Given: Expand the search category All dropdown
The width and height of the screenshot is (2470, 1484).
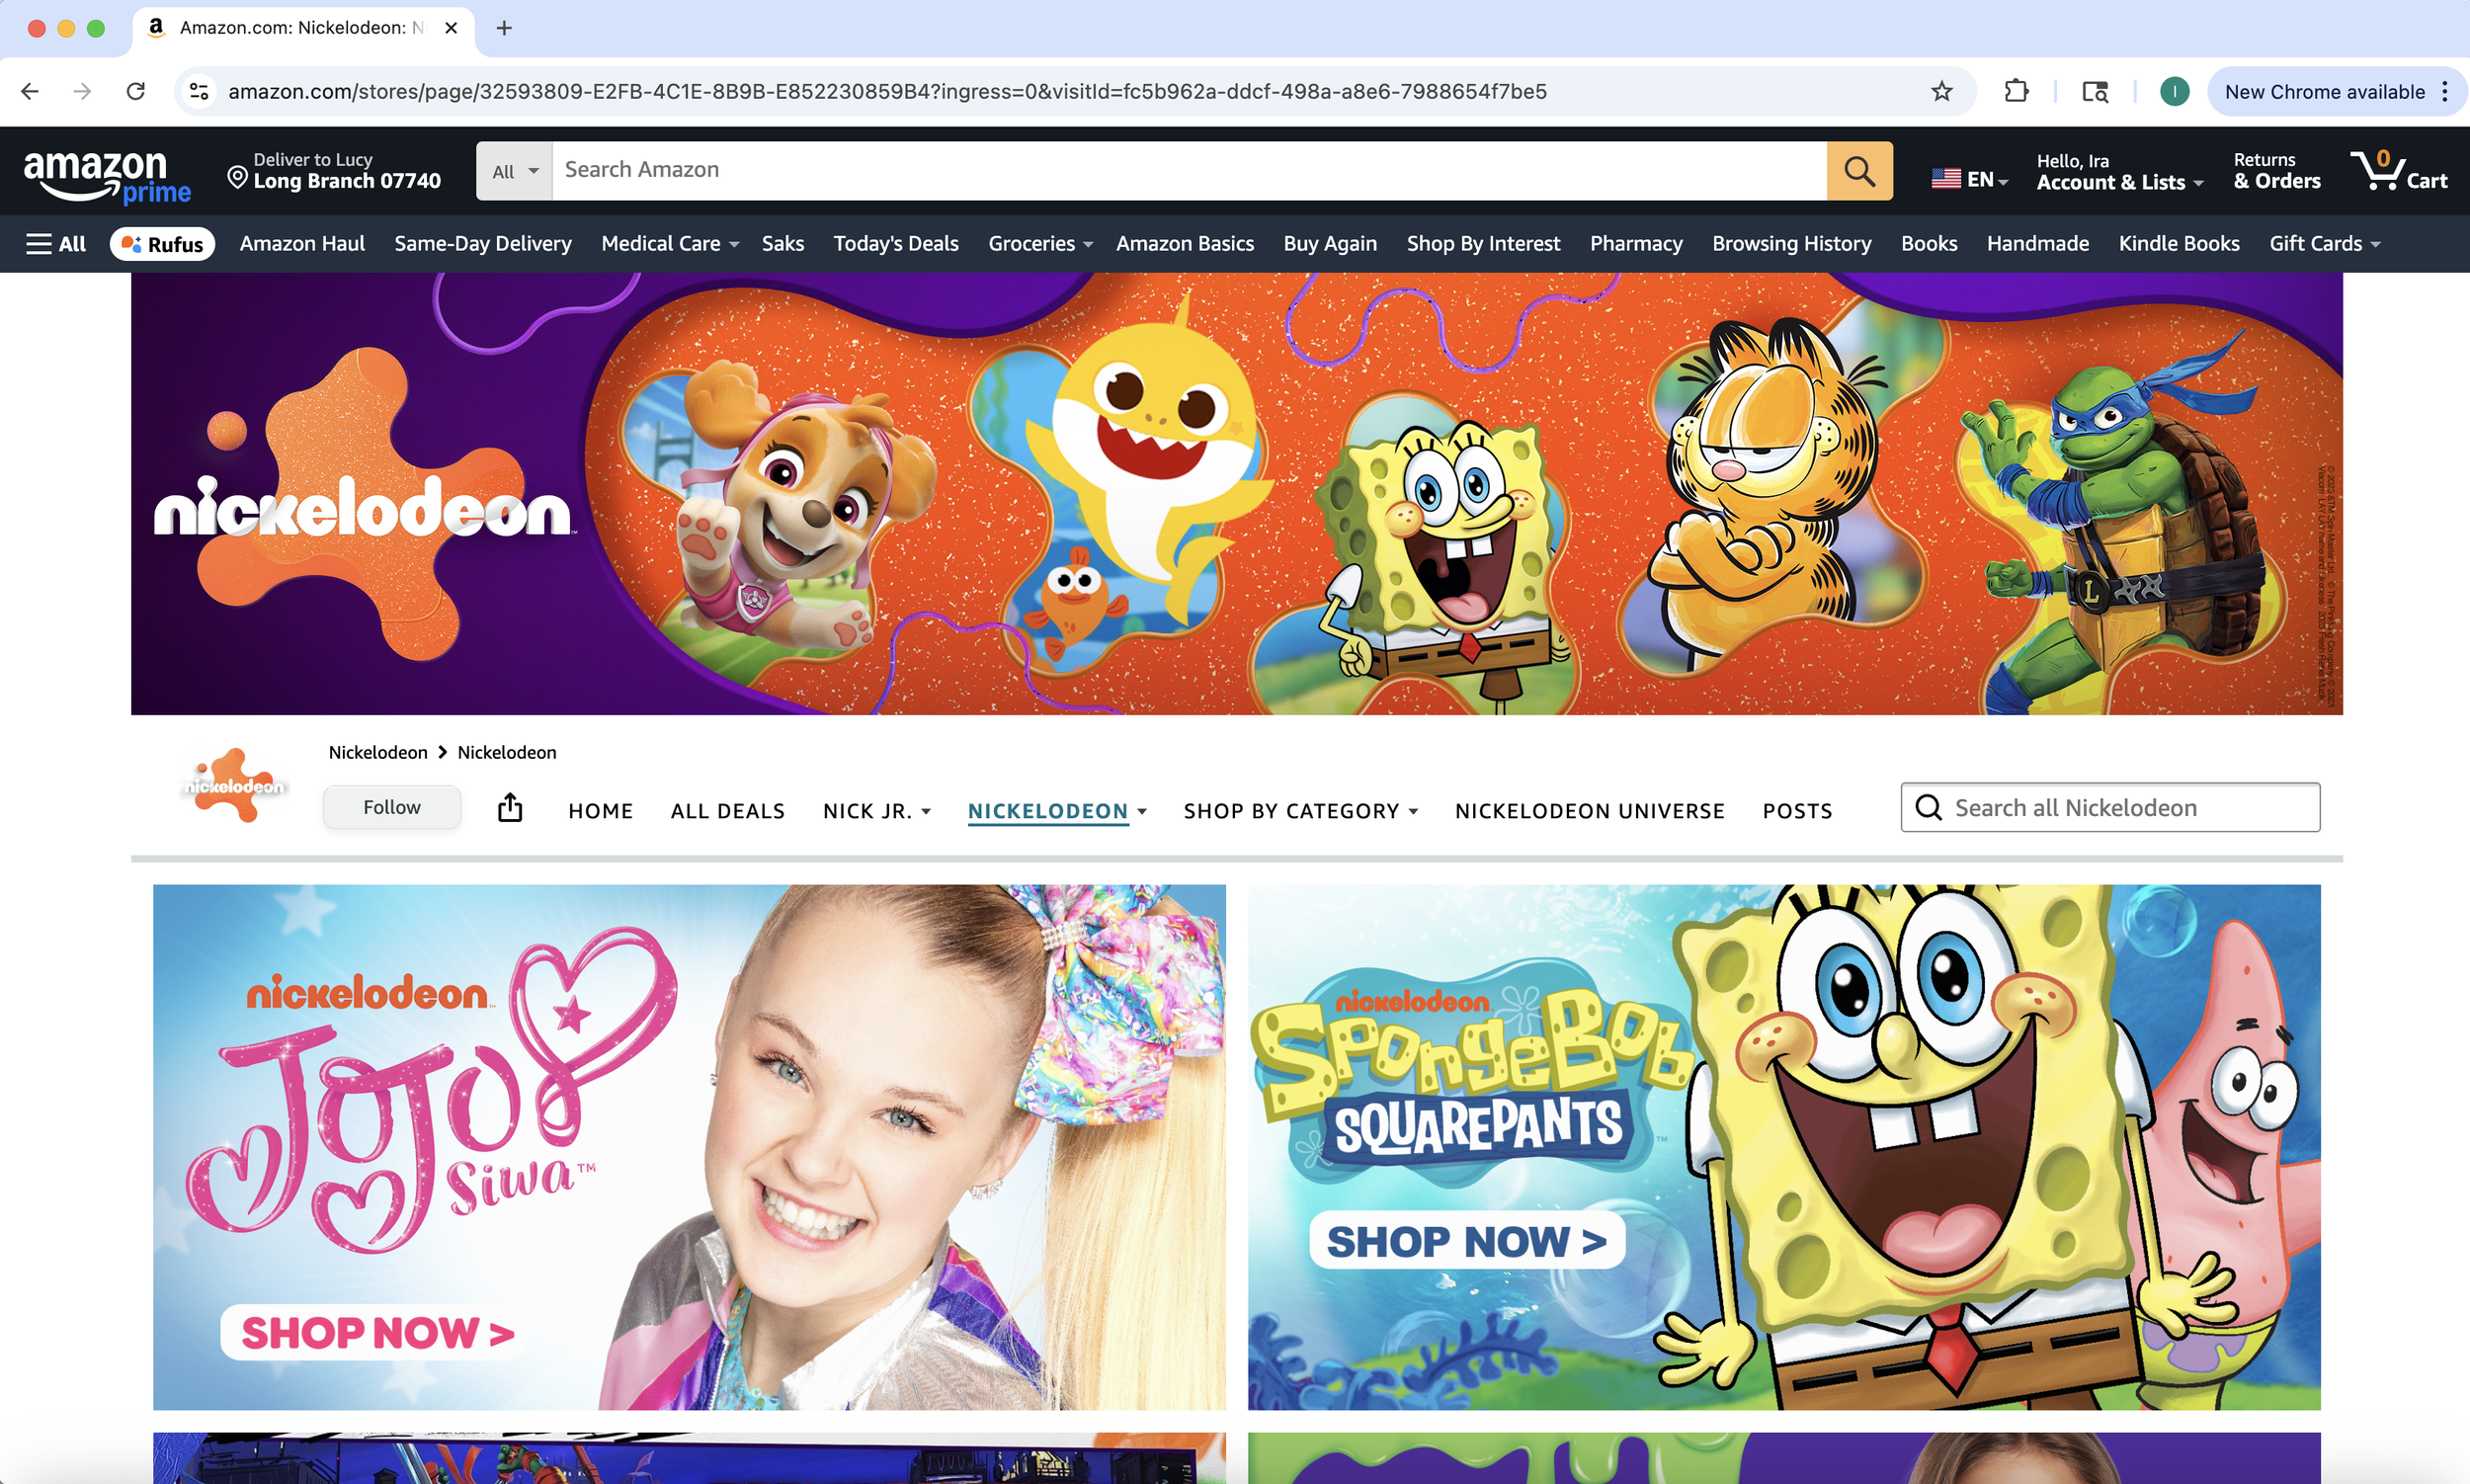Looking at the screenshot, I should 512,170.
